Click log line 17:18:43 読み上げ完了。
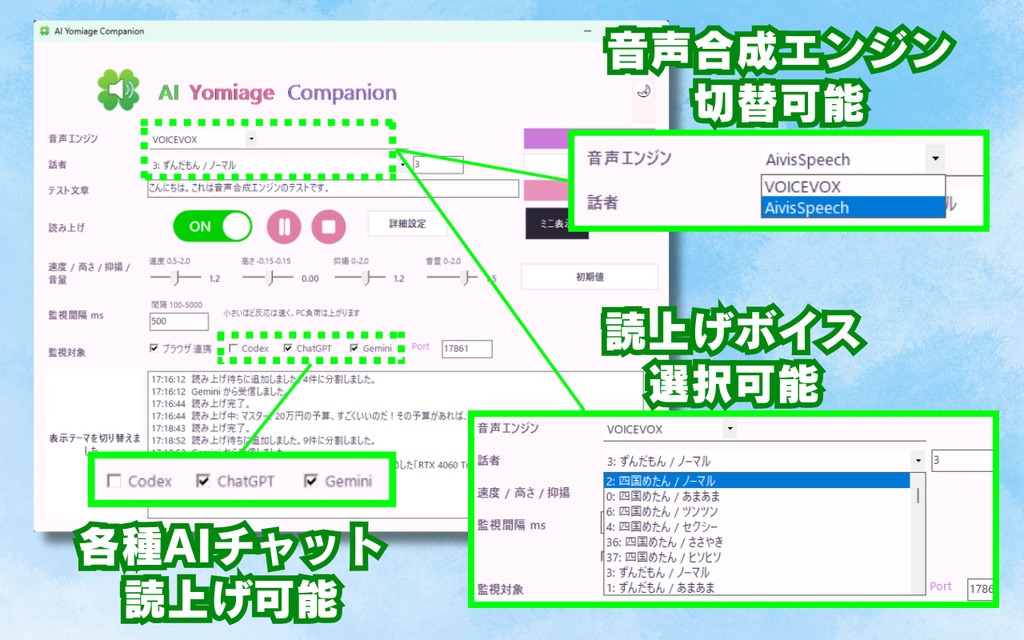This screenshot has width=1024, height=640. [201, 428]
